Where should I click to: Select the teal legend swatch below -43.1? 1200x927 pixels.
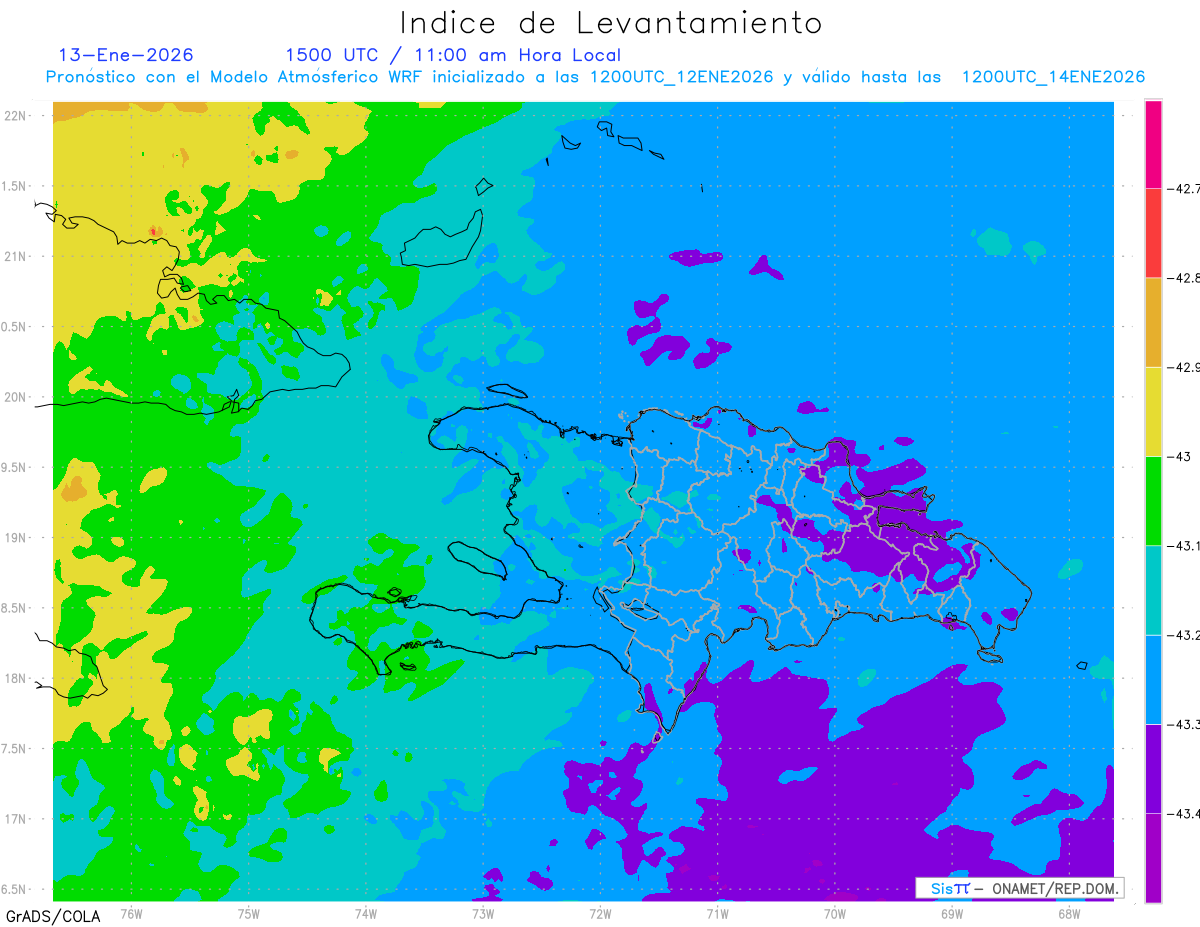click(x=1153, y=590)
